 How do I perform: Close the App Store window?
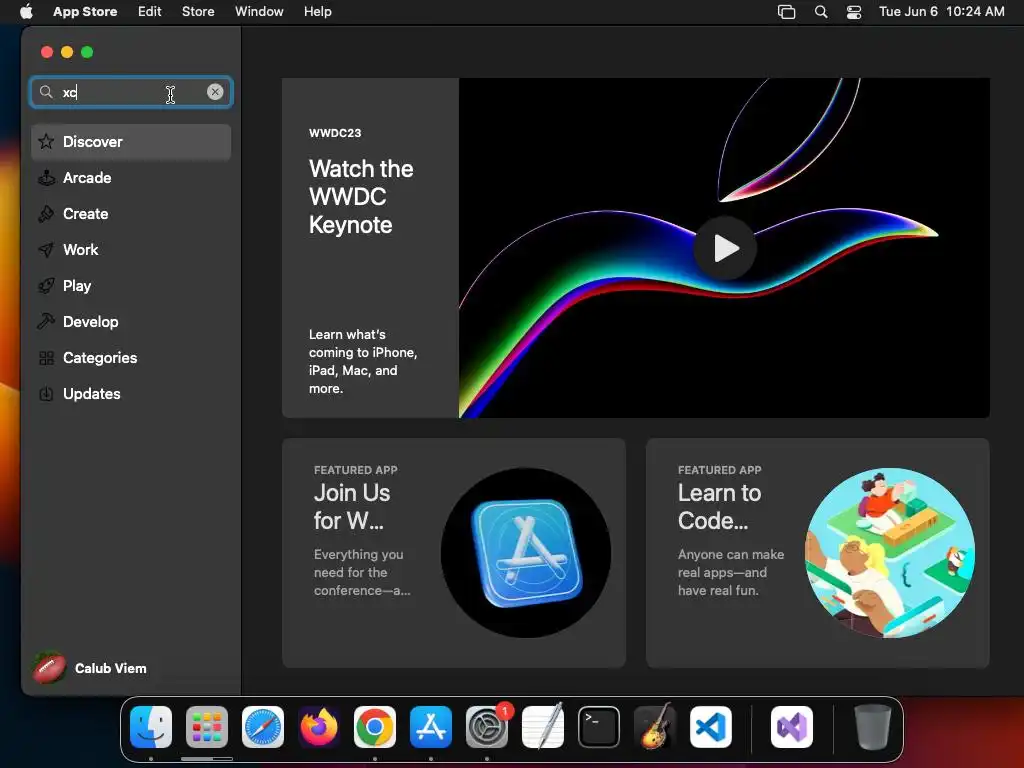tap(46, 52)
